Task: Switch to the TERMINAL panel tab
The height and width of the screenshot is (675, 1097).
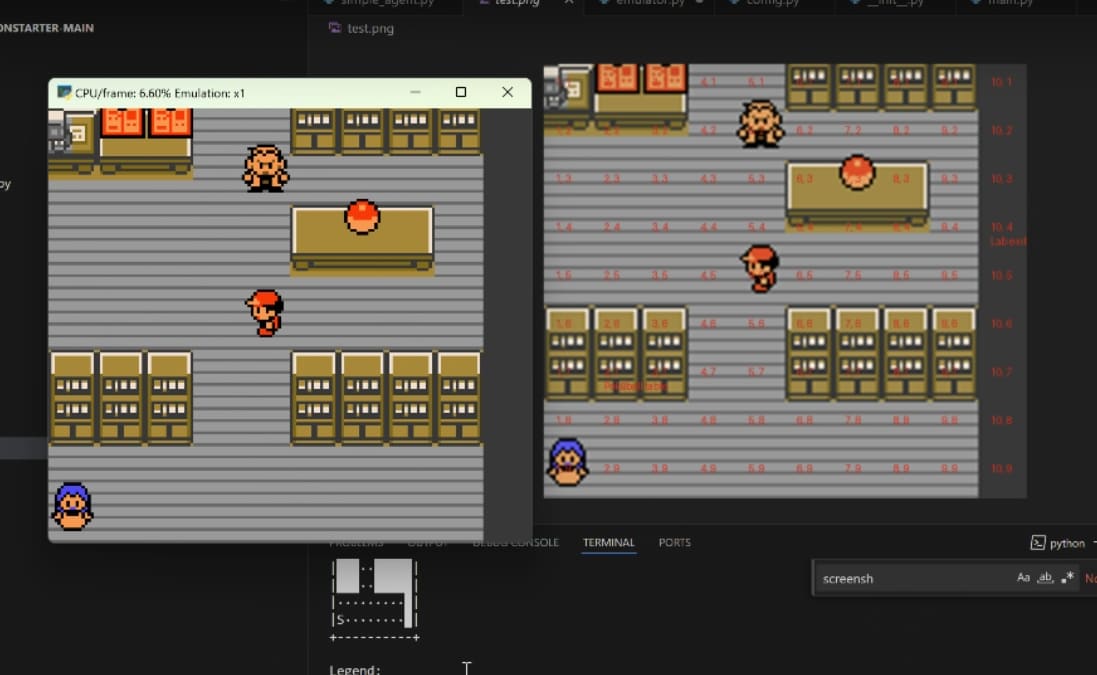Action: (x=609, y=542)
